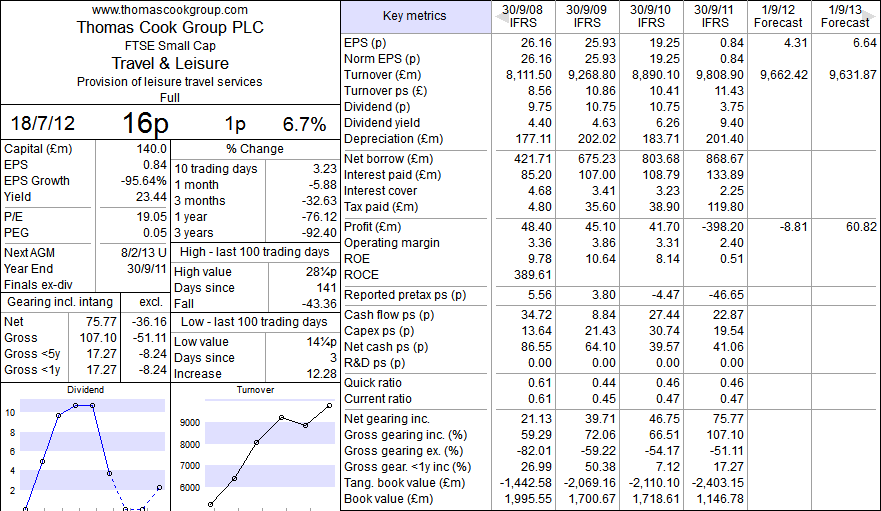
Task: Select the 30/9/11 IFRS column header
Action: coord(715,16)
